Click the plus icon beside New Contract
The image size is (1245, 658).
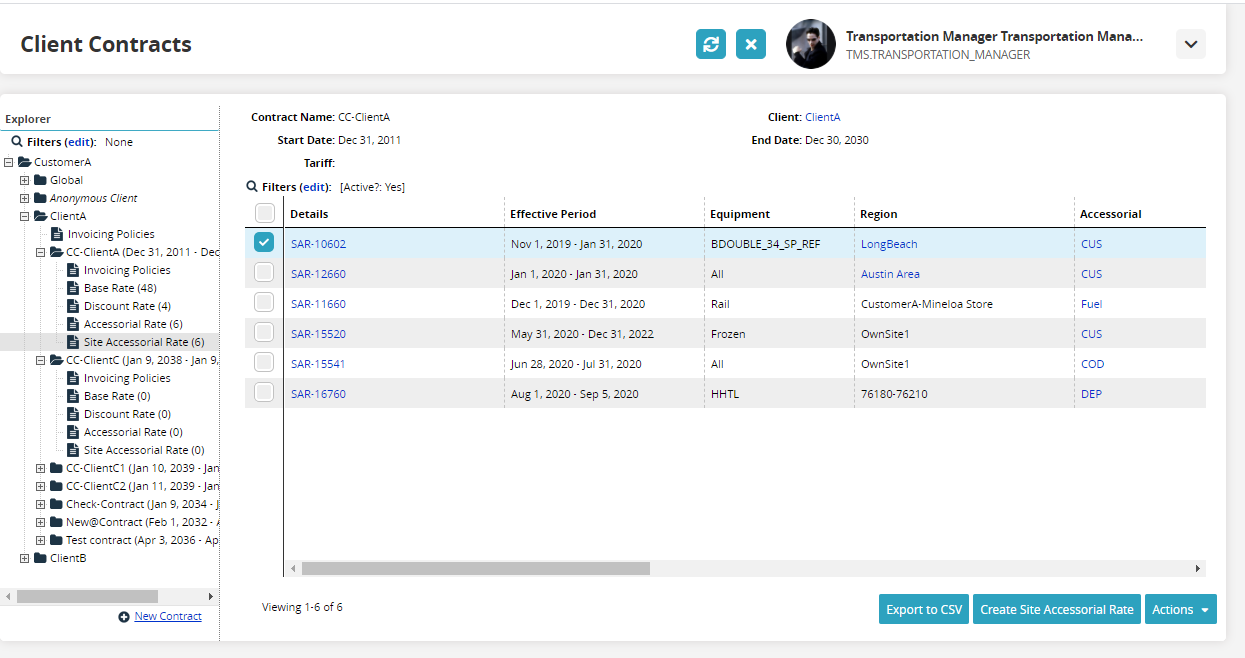124,617
